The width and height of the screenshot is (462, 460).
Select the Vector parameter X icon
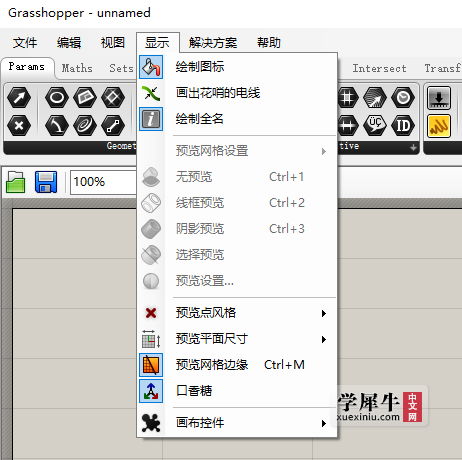pos(19,126)
